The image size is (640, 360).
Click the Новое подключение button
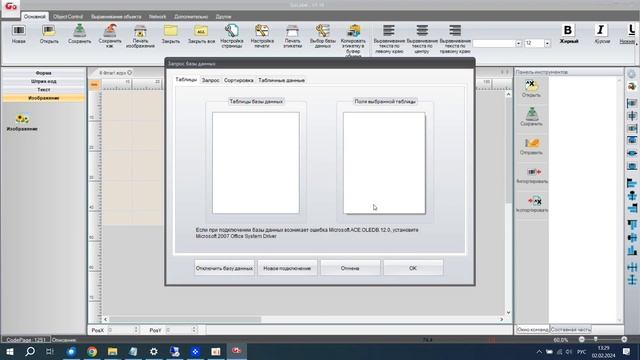[x=287, y=268]
